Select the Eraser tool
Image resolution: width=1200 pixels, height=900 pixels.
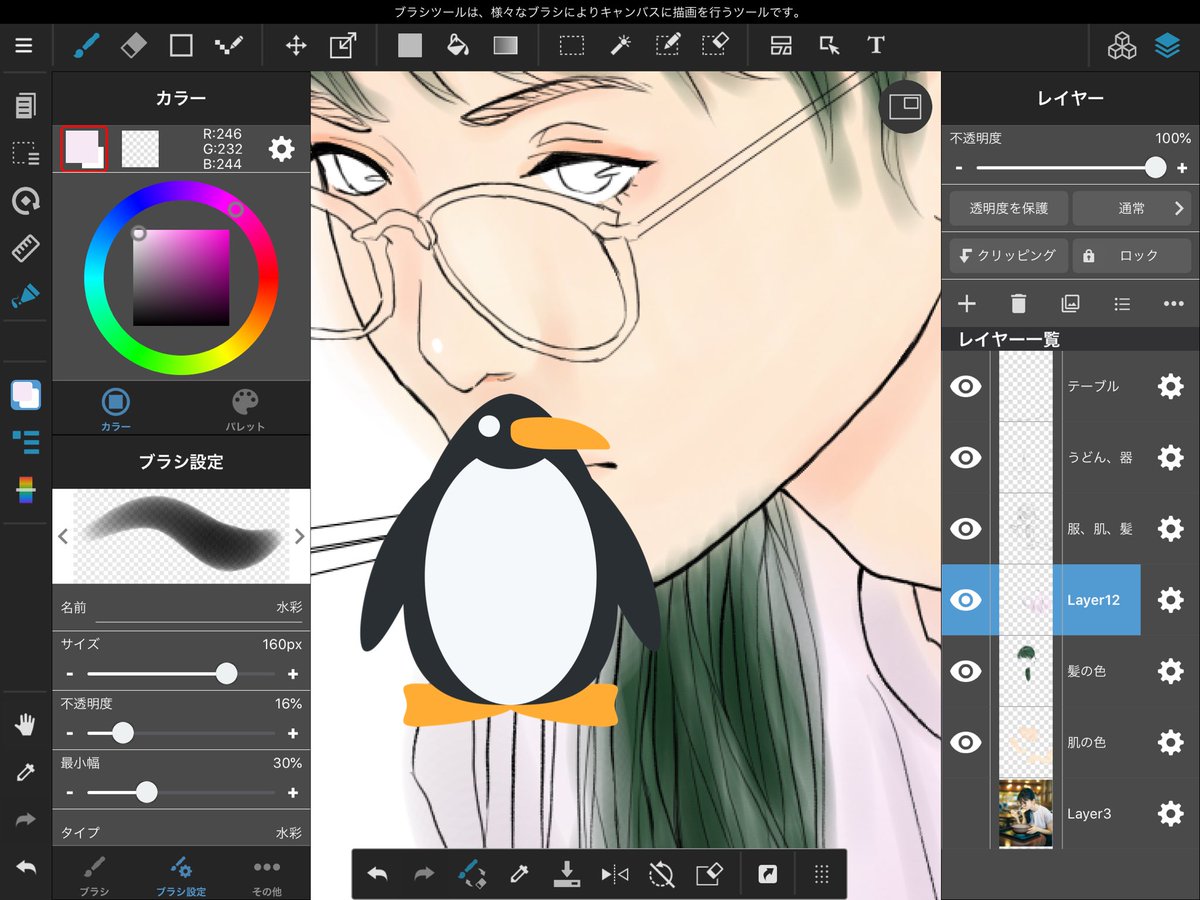click(133, 45)
